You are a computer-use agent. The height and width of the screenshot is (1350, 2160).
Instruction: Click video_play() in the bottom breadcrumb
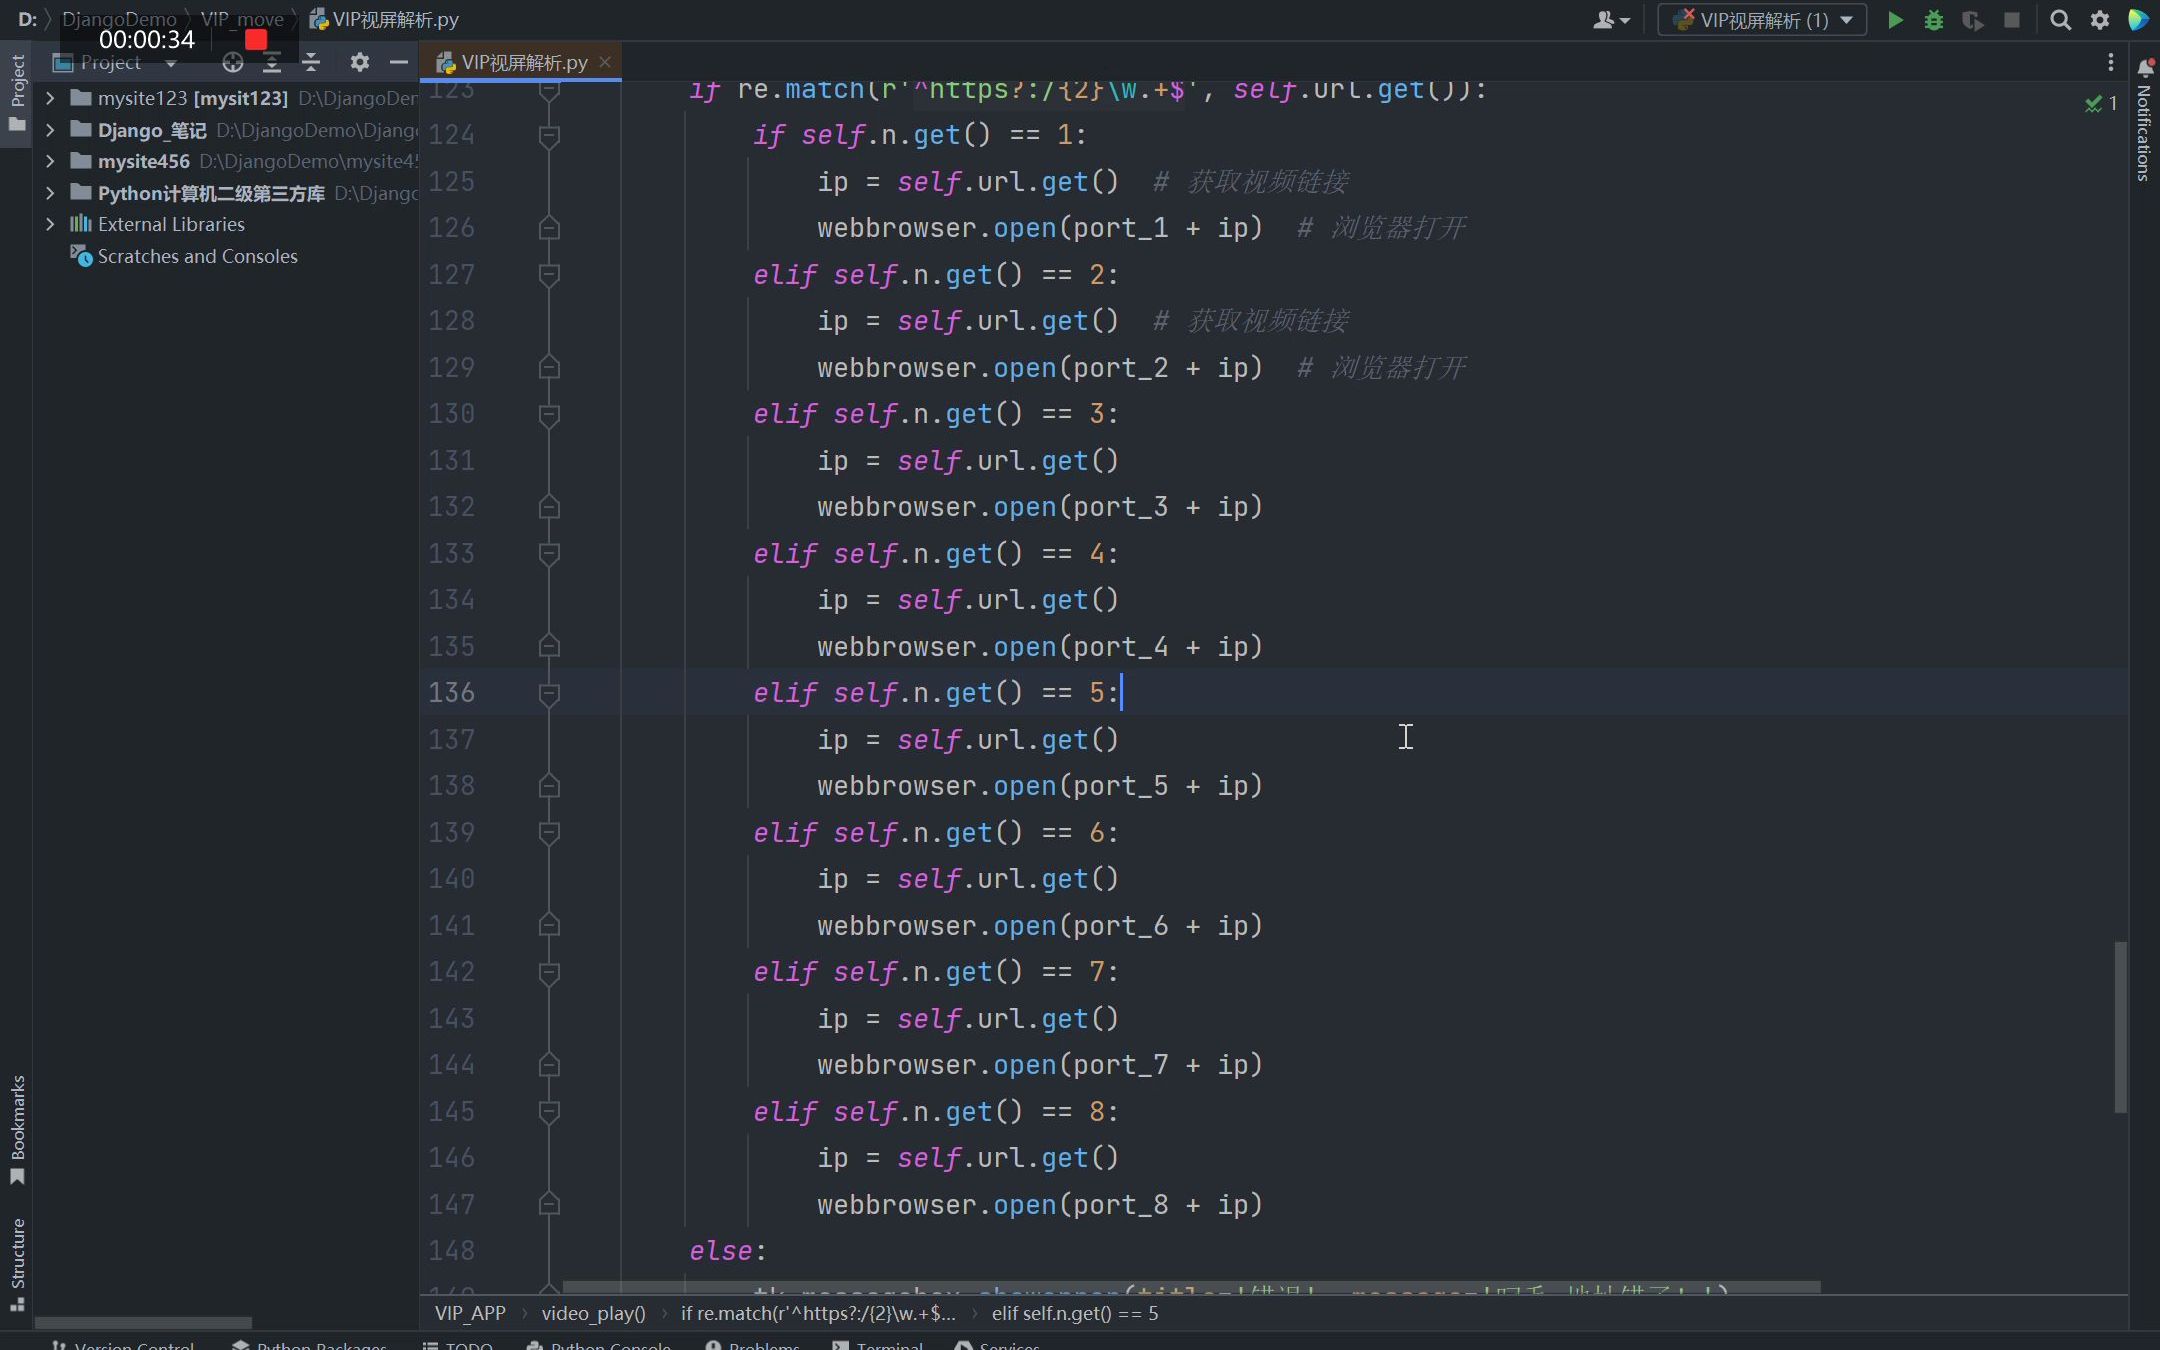pyautogui.click(x=593, y=1313)
